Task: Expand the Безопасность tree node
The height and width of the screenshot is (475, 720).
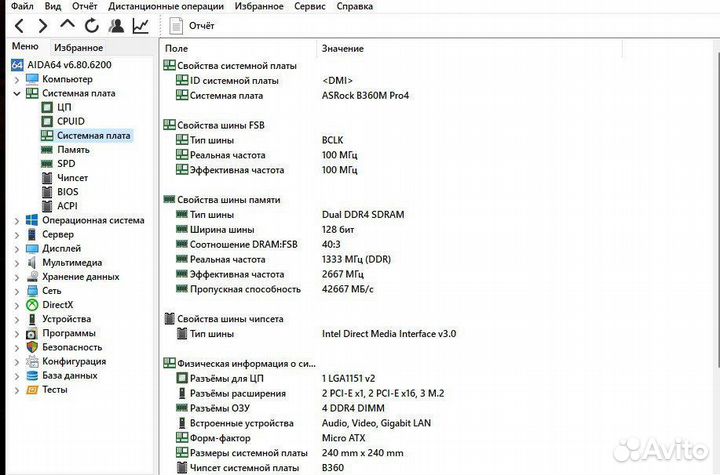Action: pos(17,348)
